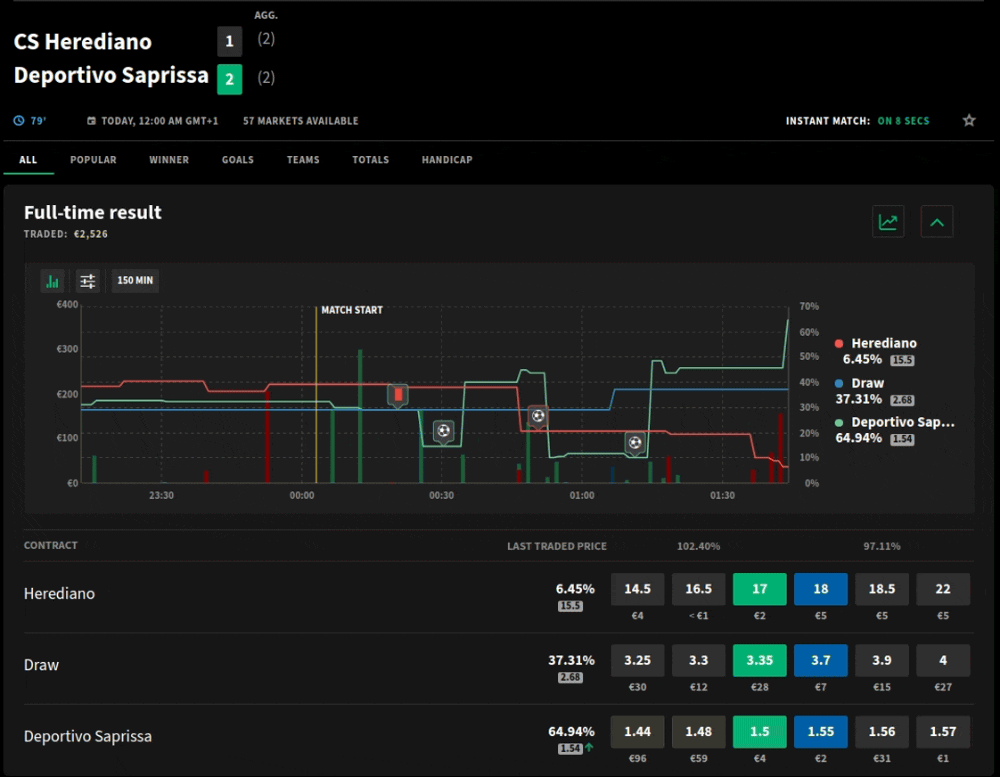Select Draw lay odds 3.7
The image size is (1000, 777).
pos(820,660)
